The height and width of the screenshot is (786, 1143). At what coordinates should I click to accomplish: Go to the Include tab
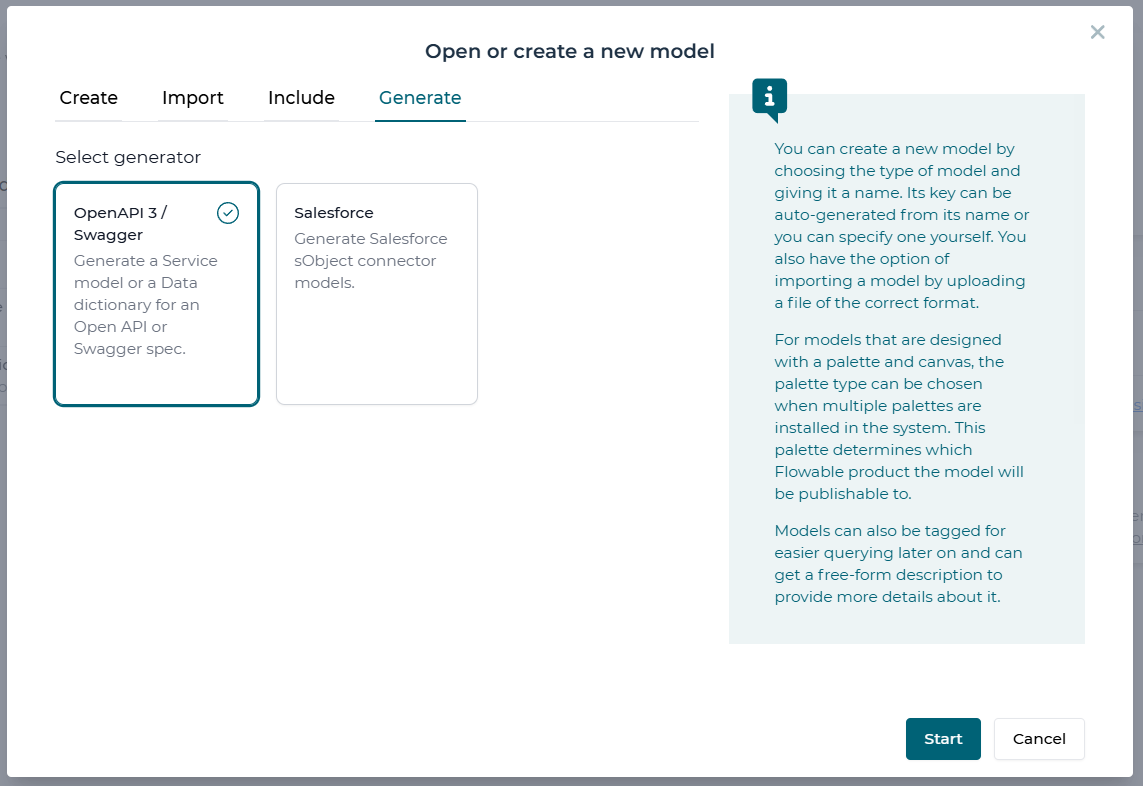click(301, 98)
